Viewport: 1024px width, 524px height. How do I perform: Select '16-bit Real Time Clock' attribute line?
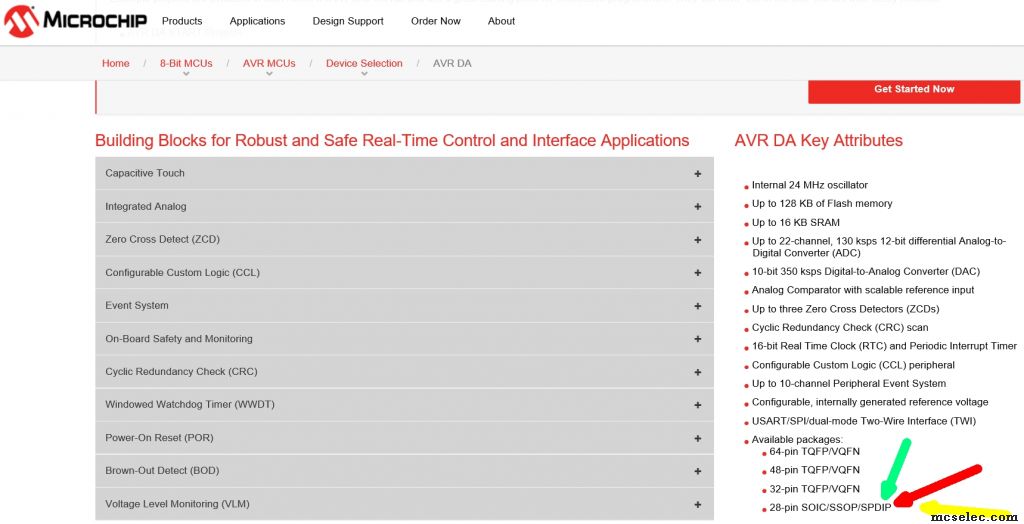[884, 346]
